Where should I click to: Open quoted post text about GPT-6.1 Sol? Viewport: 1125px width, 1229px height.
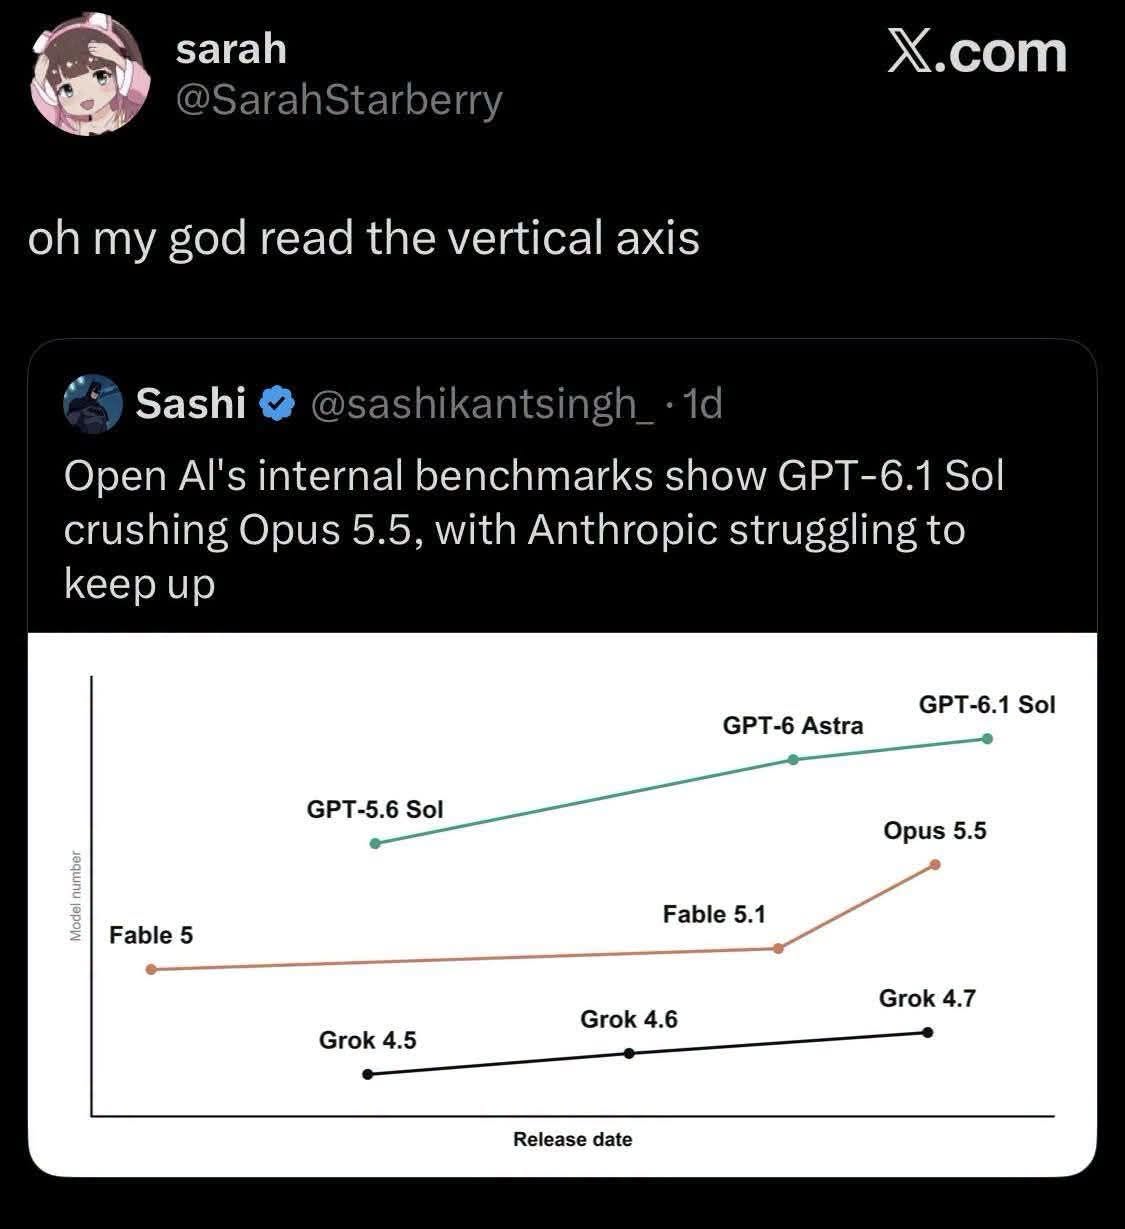[x=534, y=529]
